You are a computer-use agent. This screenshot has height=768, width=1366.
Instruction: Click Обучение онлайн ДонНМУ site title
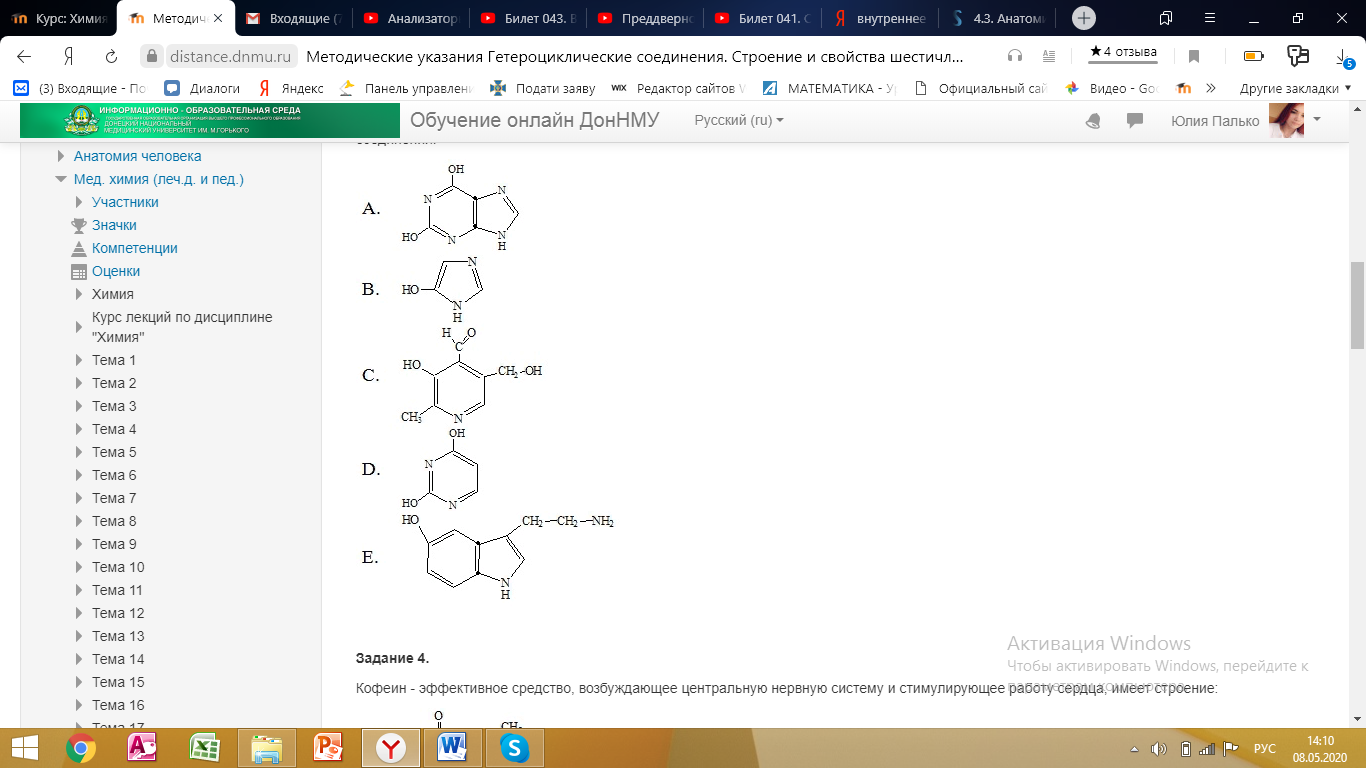[x=535, y=120]
